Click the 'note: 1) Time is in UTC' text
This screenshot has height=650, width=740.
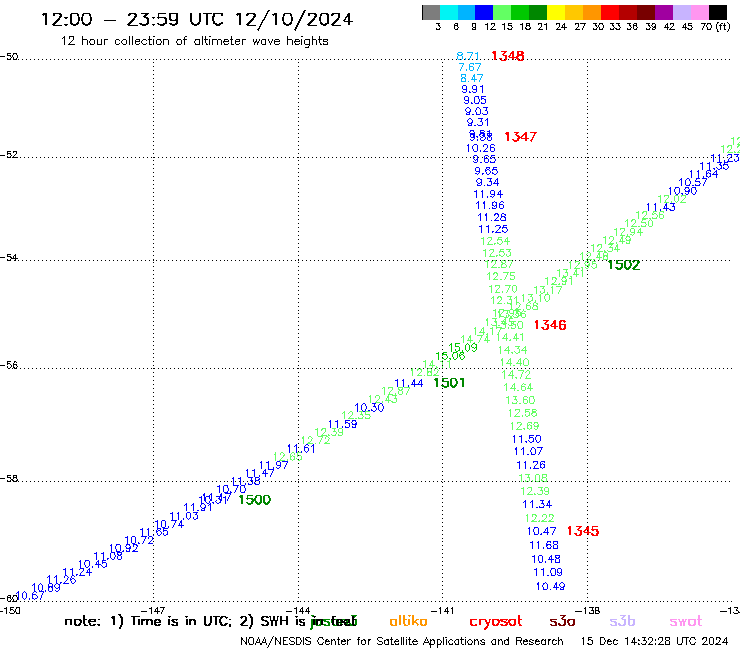click(148, 621)
